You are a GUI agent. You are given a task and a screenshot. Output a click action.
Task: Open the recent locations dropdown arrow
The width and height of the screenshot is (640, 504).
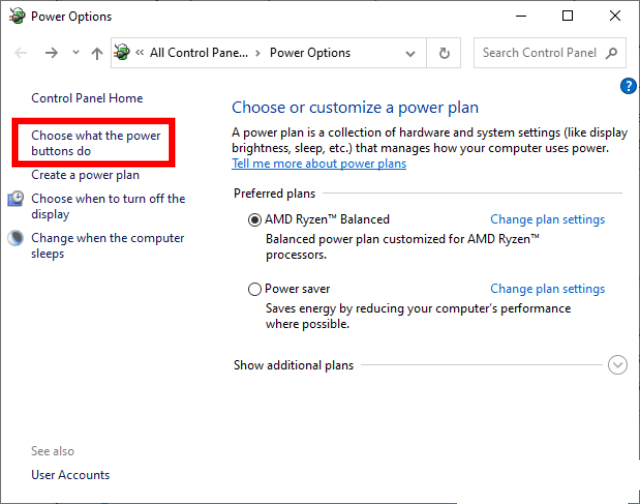point(76,53)
